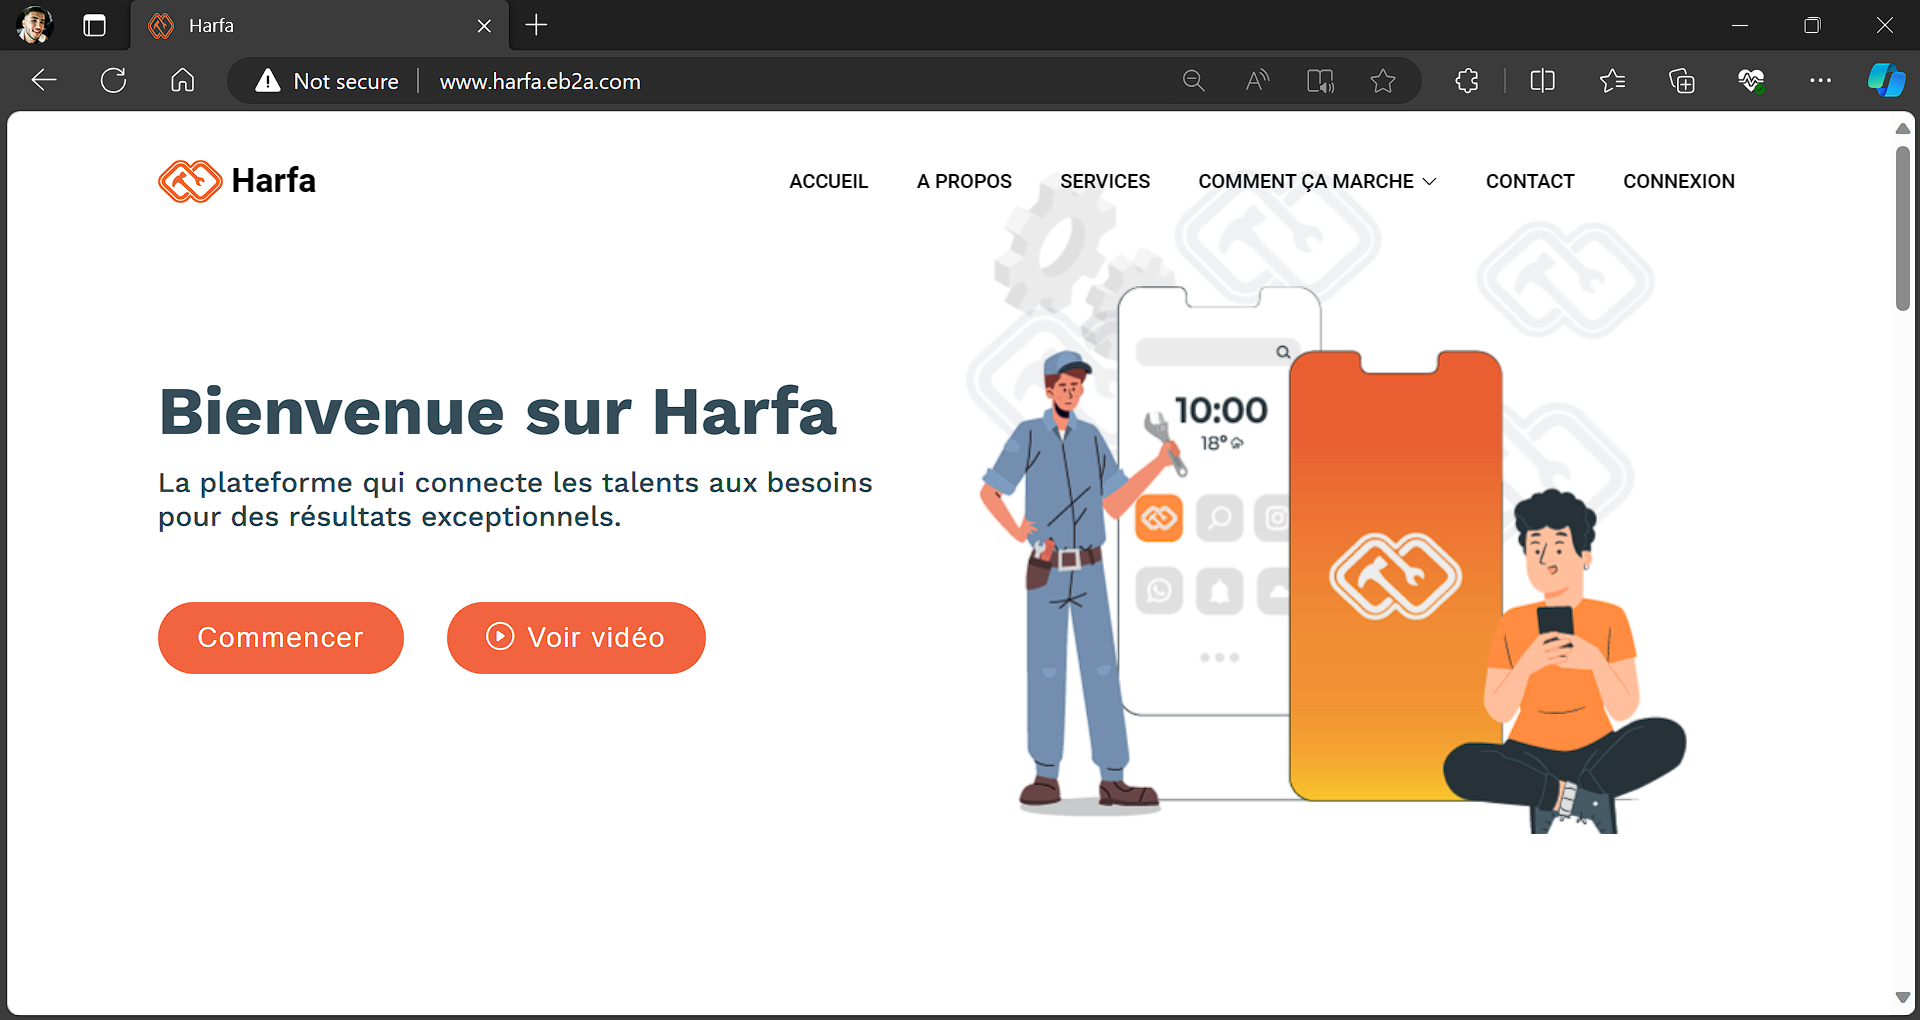Click the browser Refresh icon

(x=114, y=81)
